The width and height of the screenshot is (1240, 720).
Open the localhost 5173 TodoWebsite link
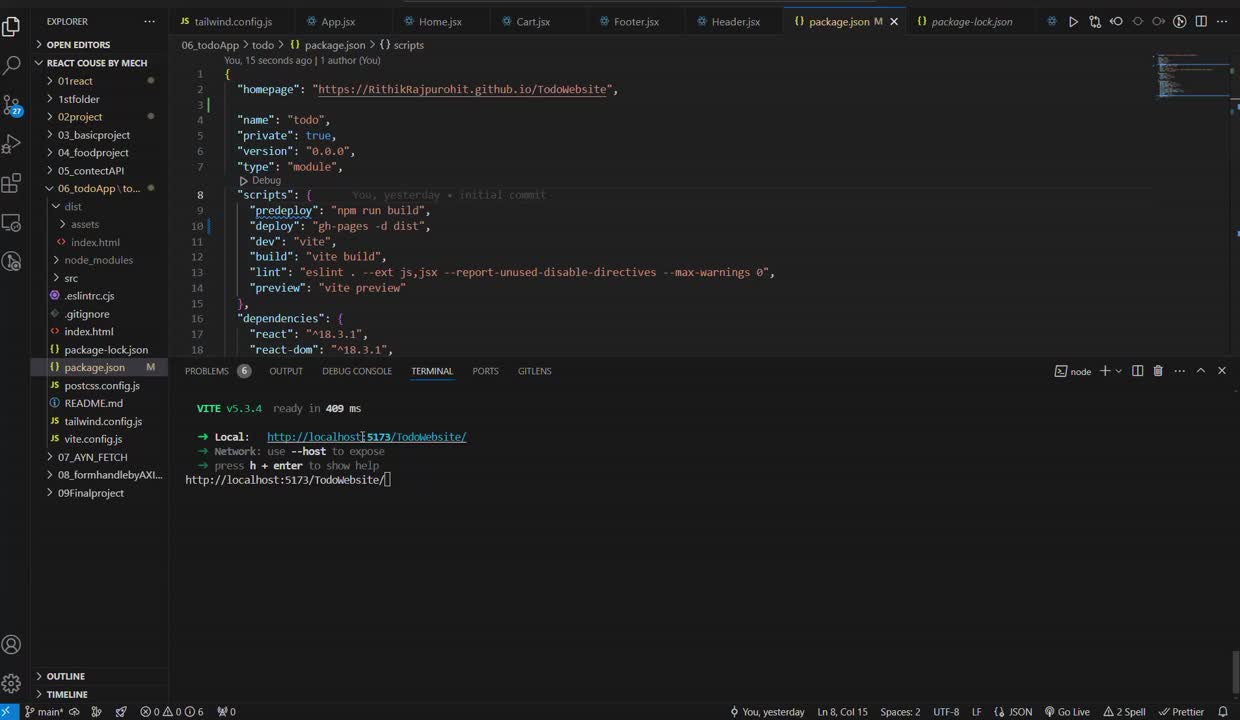366,437
